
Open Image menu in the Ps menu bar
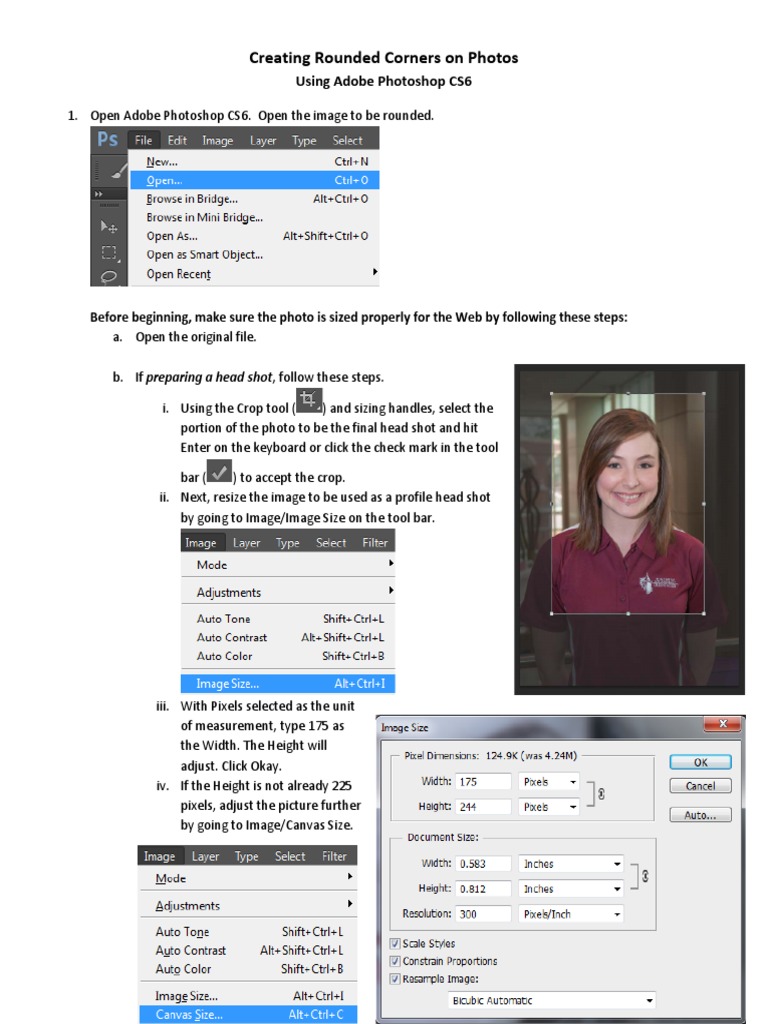coord(217,140)
